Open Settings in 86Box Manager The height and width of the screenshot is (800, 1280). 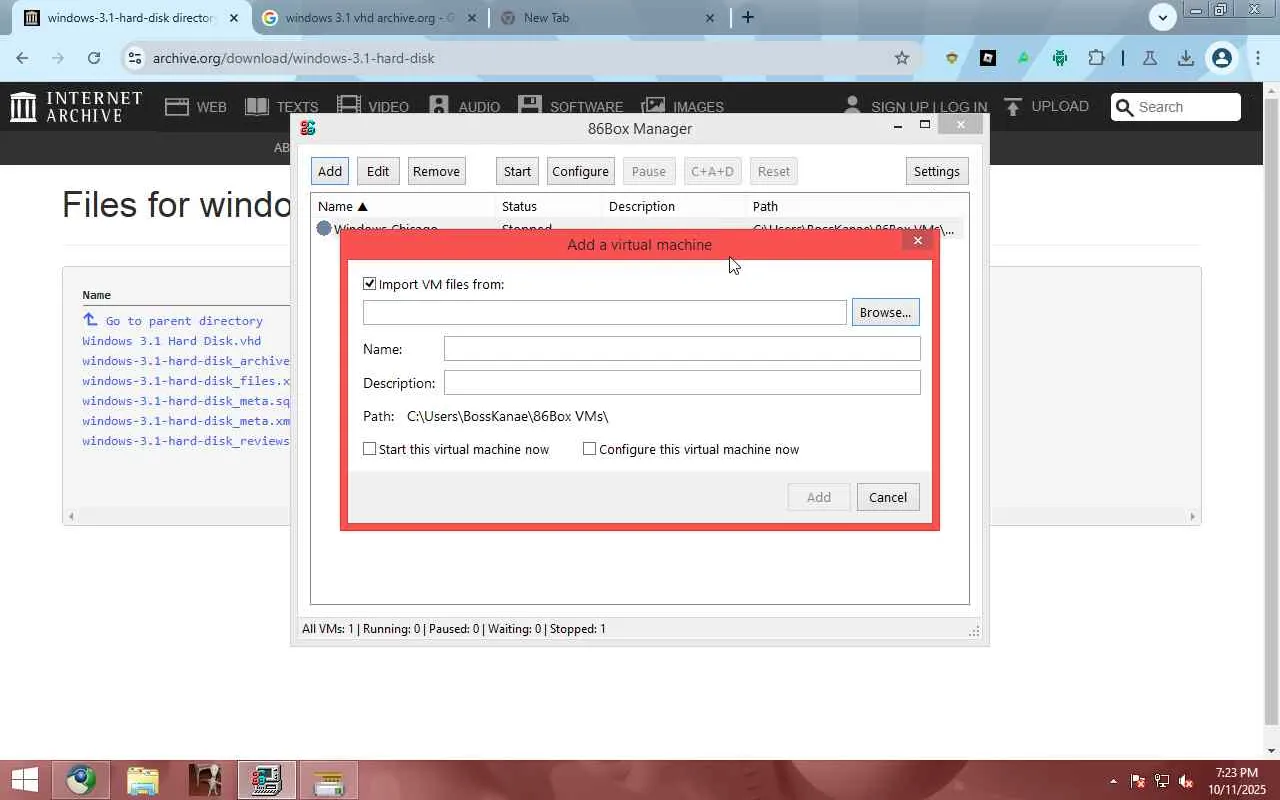[937, 171]
